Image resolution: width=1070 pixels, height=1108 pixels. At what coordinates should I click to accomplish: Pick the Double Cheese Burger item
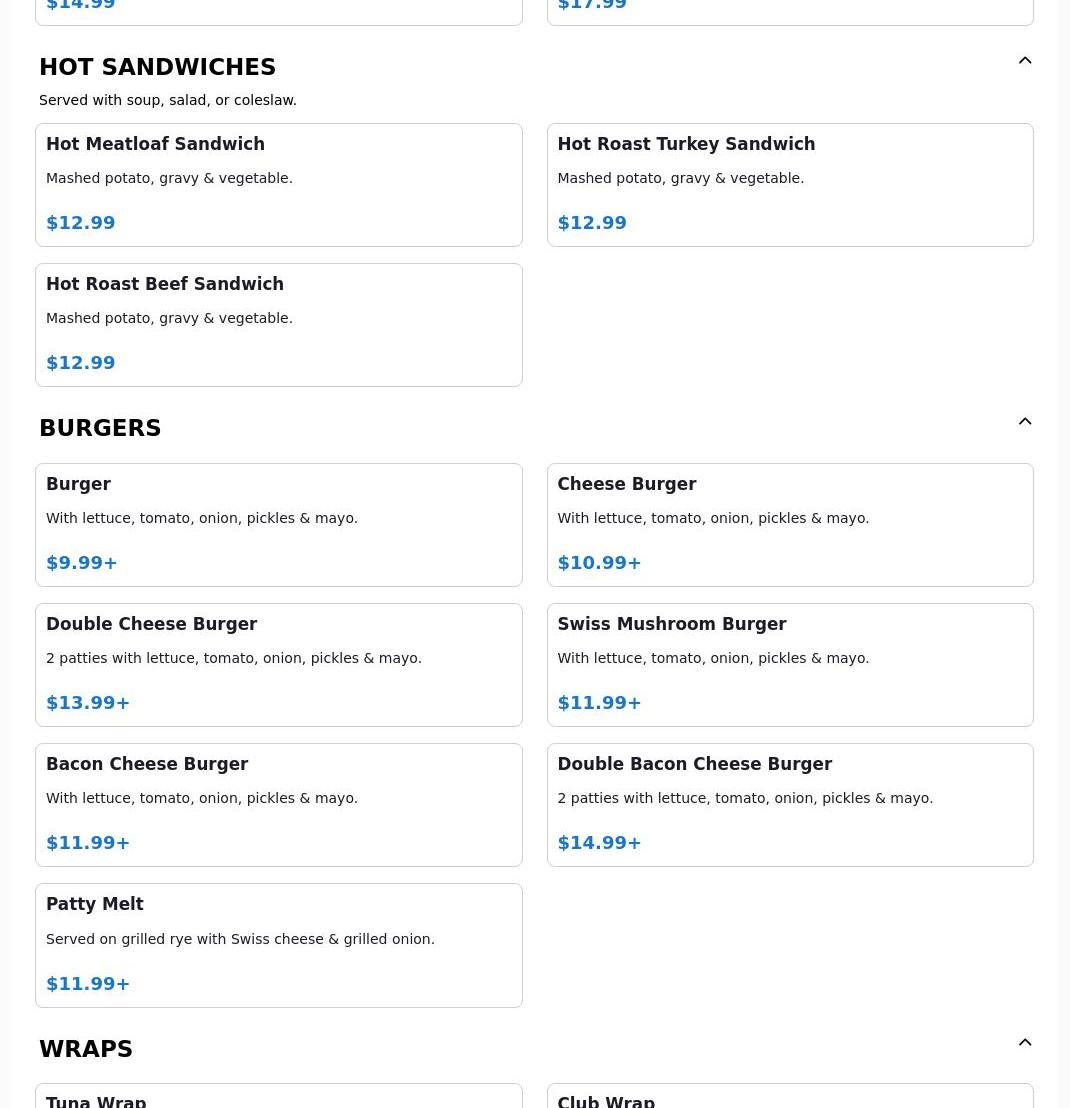(278, 665)
